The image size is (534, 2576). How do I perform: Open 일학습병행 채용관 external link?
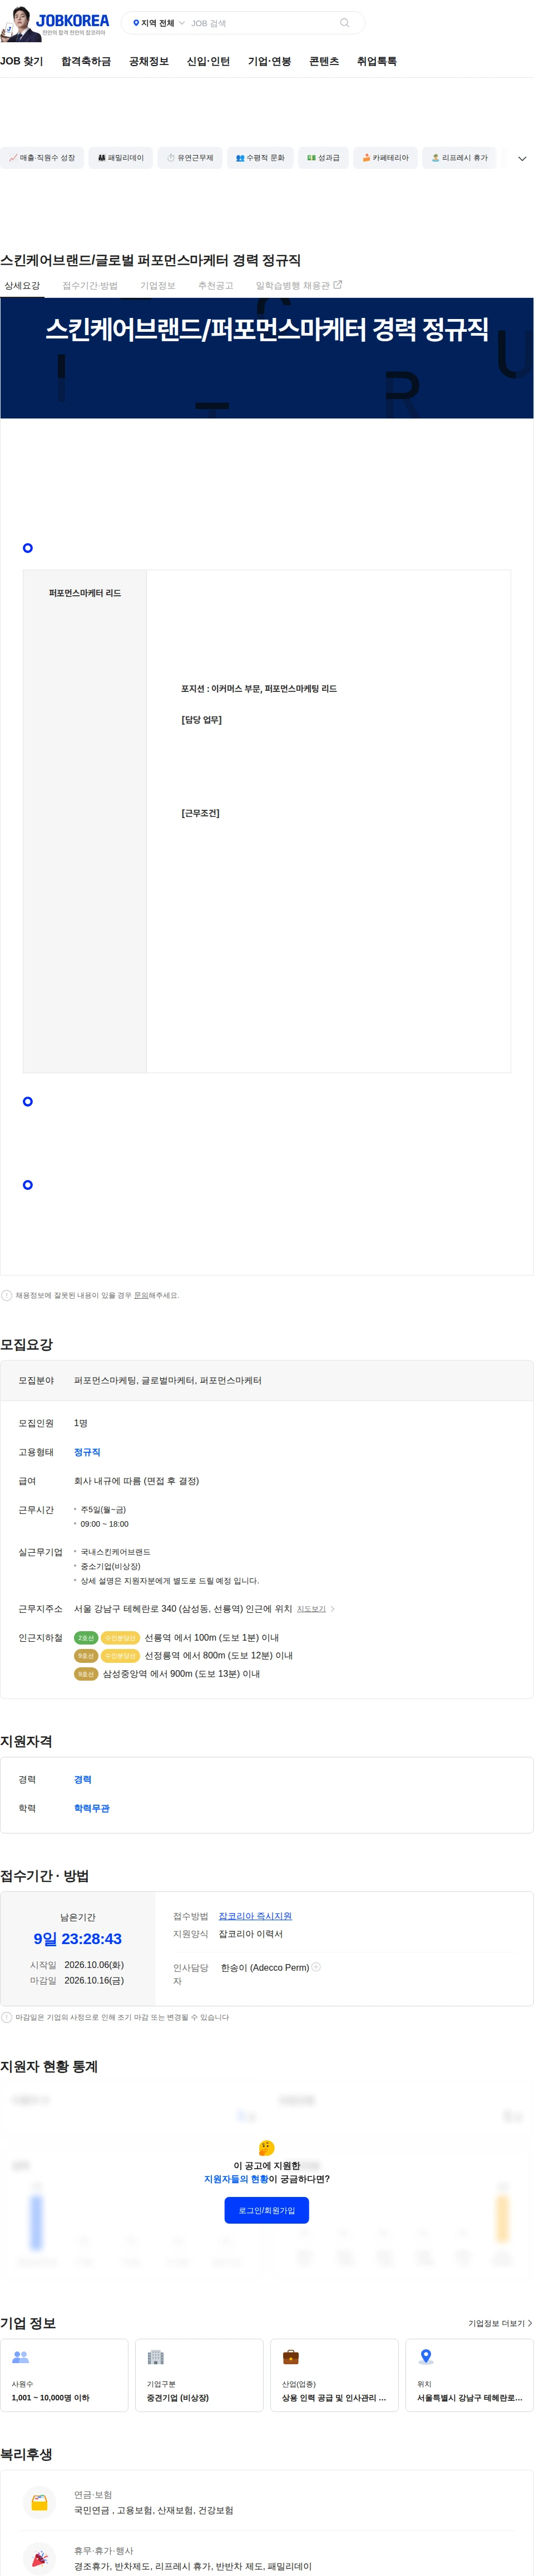point(298,286)
